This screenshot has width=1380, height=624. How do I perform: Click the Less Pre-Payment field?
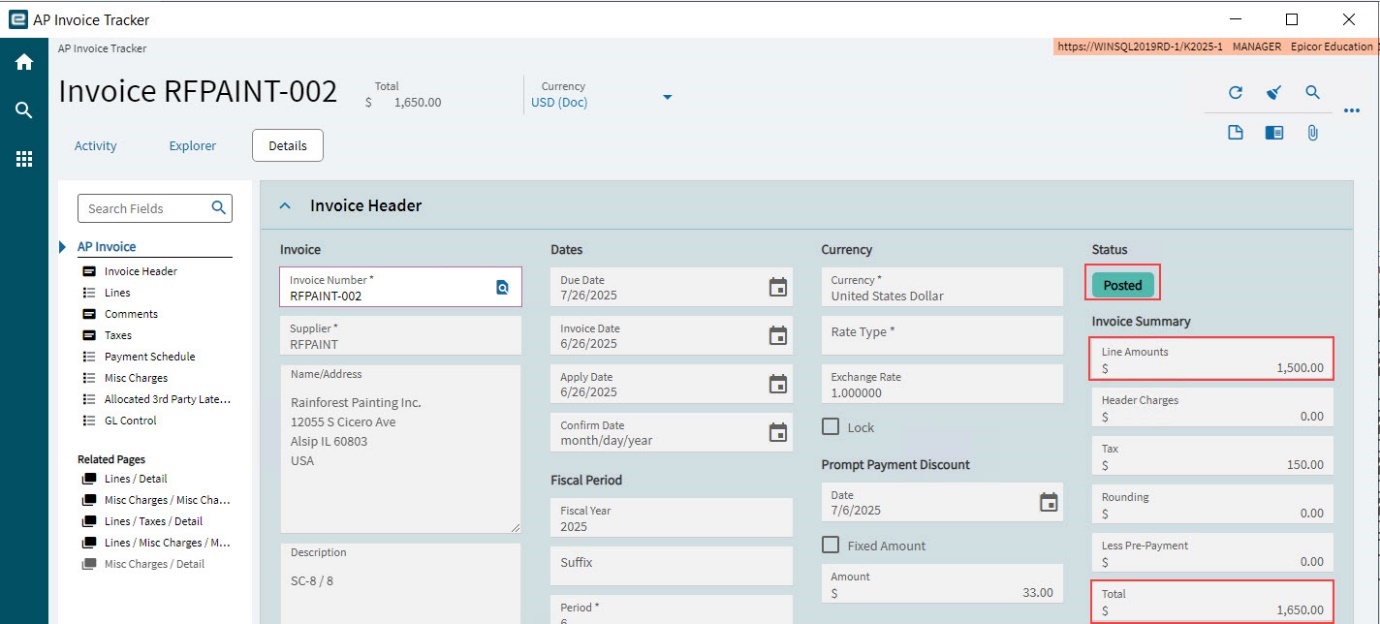click(1213, 553)
